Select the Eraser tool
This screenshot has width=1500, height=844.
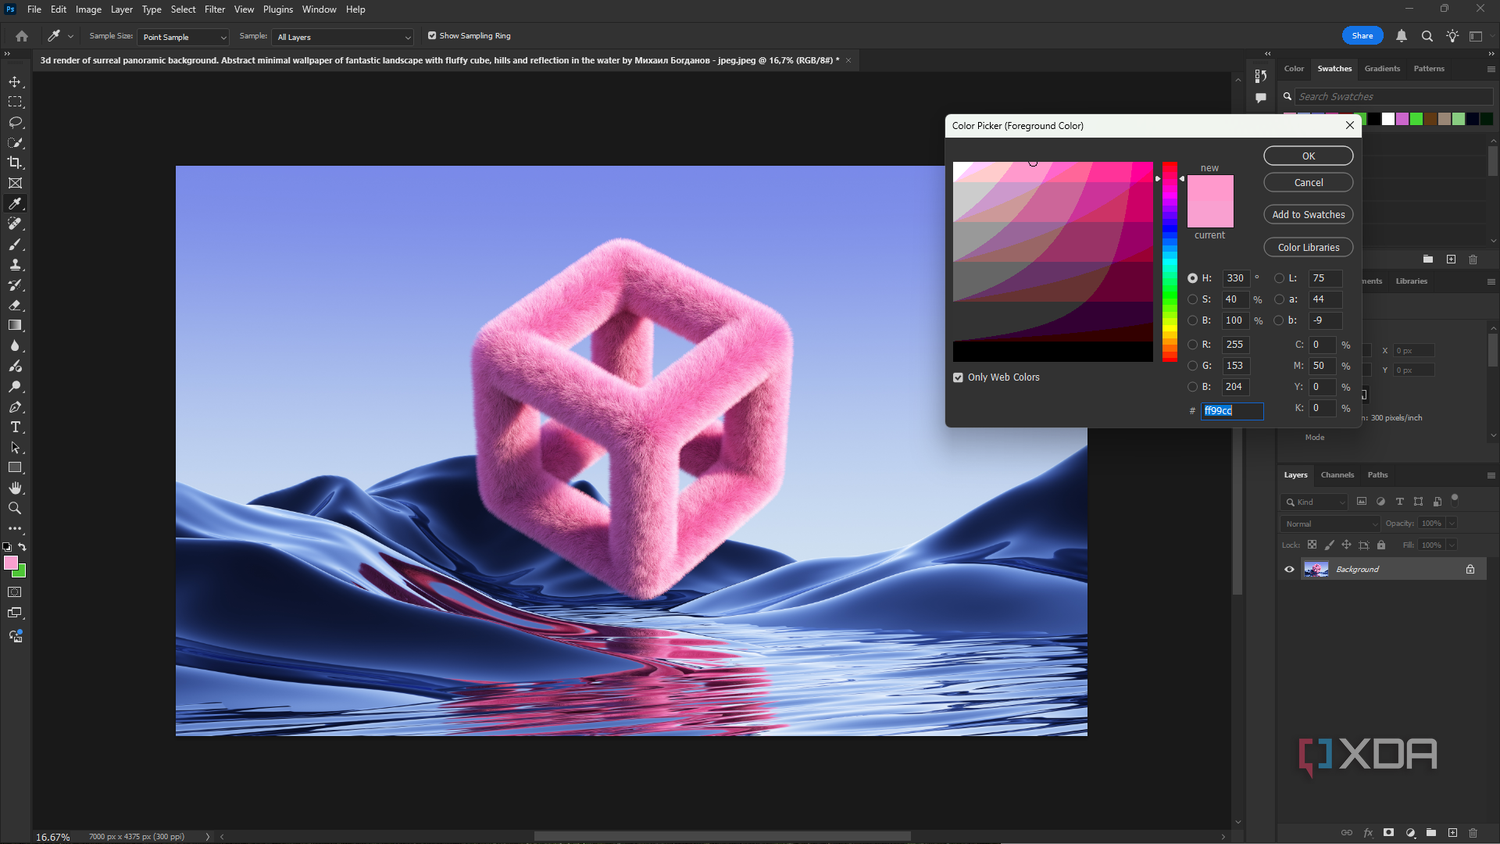click(x=15, y=305)
